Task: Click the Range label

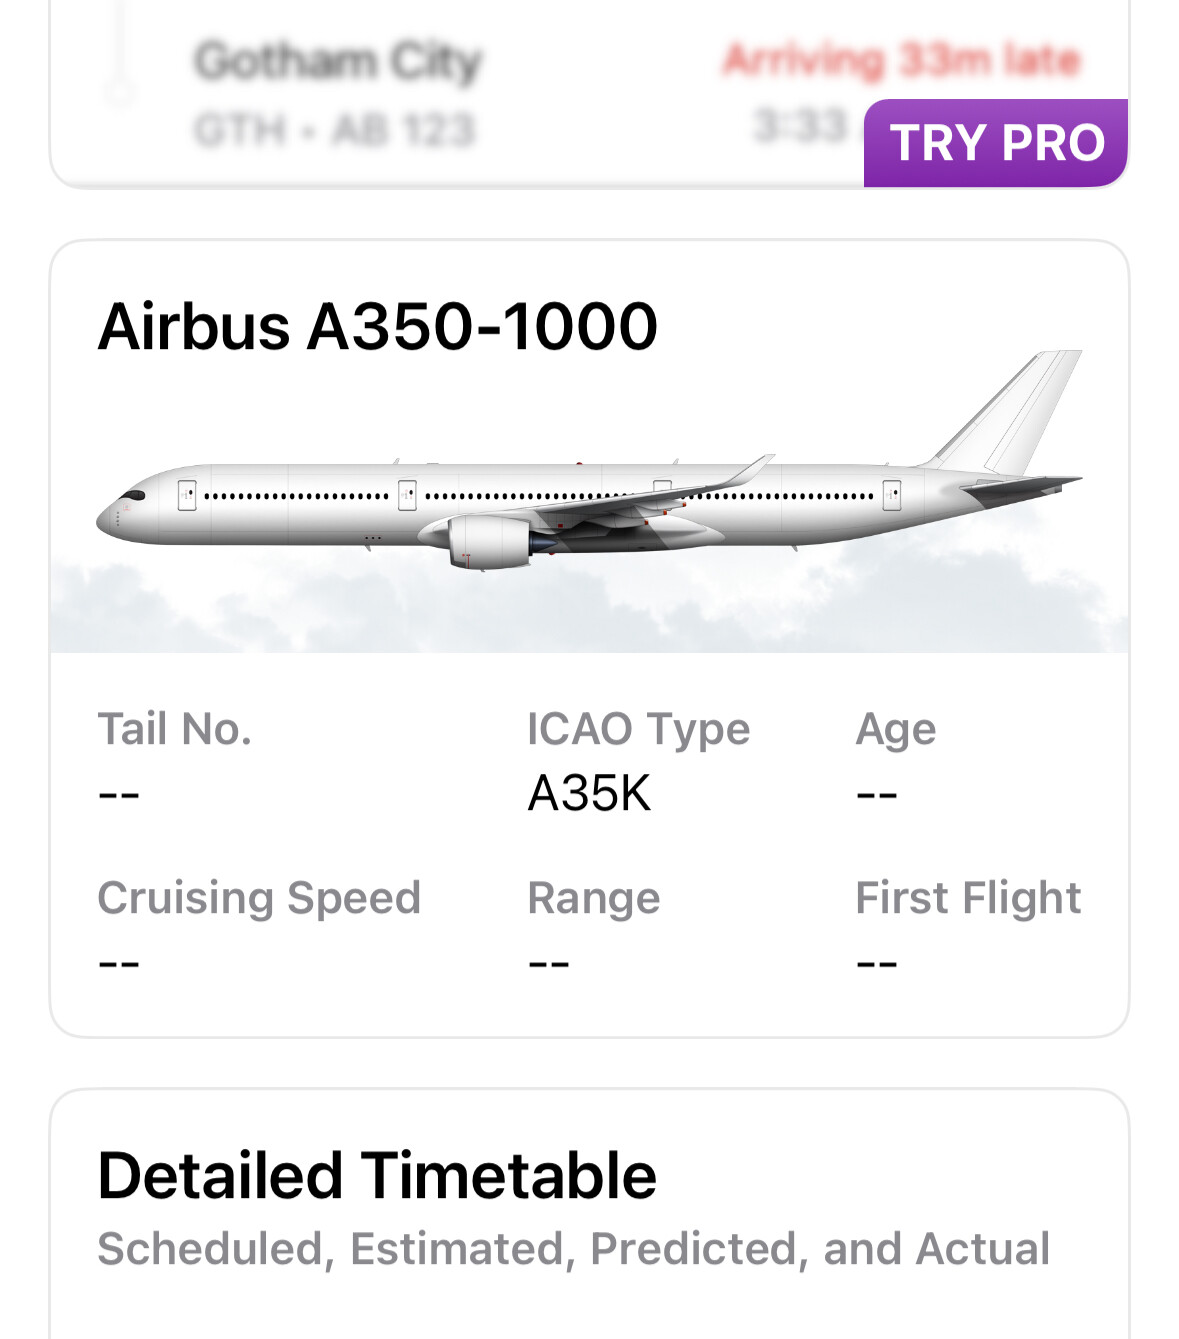Action: (x=593, y=898)
